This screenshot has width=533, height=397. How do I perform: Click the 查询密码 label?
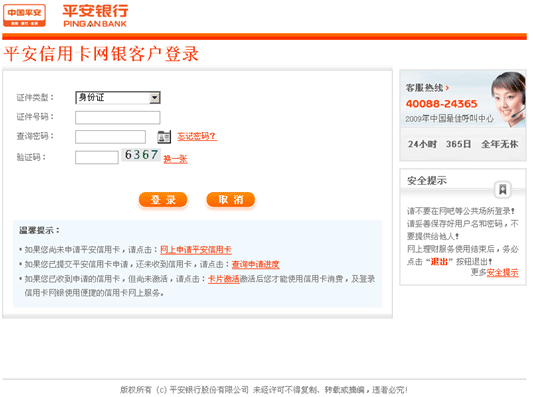35,136
